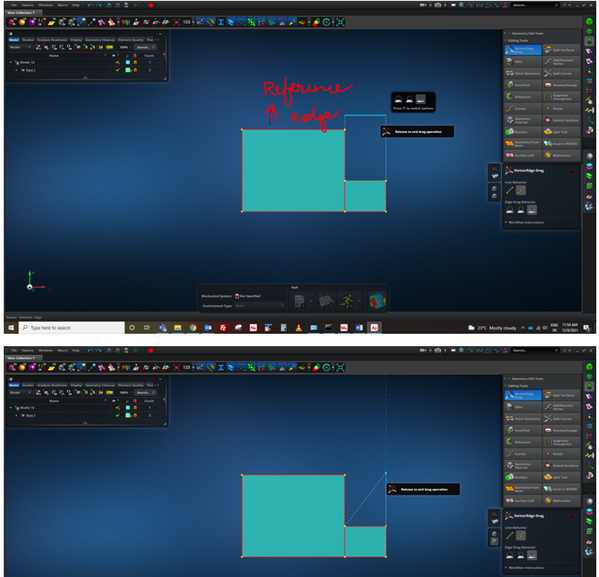The width and height of the screenshot is (599, 577).
Task: Switch to Geometry Cleanup tab in upper screenshot
Action: tap(100, 40)
